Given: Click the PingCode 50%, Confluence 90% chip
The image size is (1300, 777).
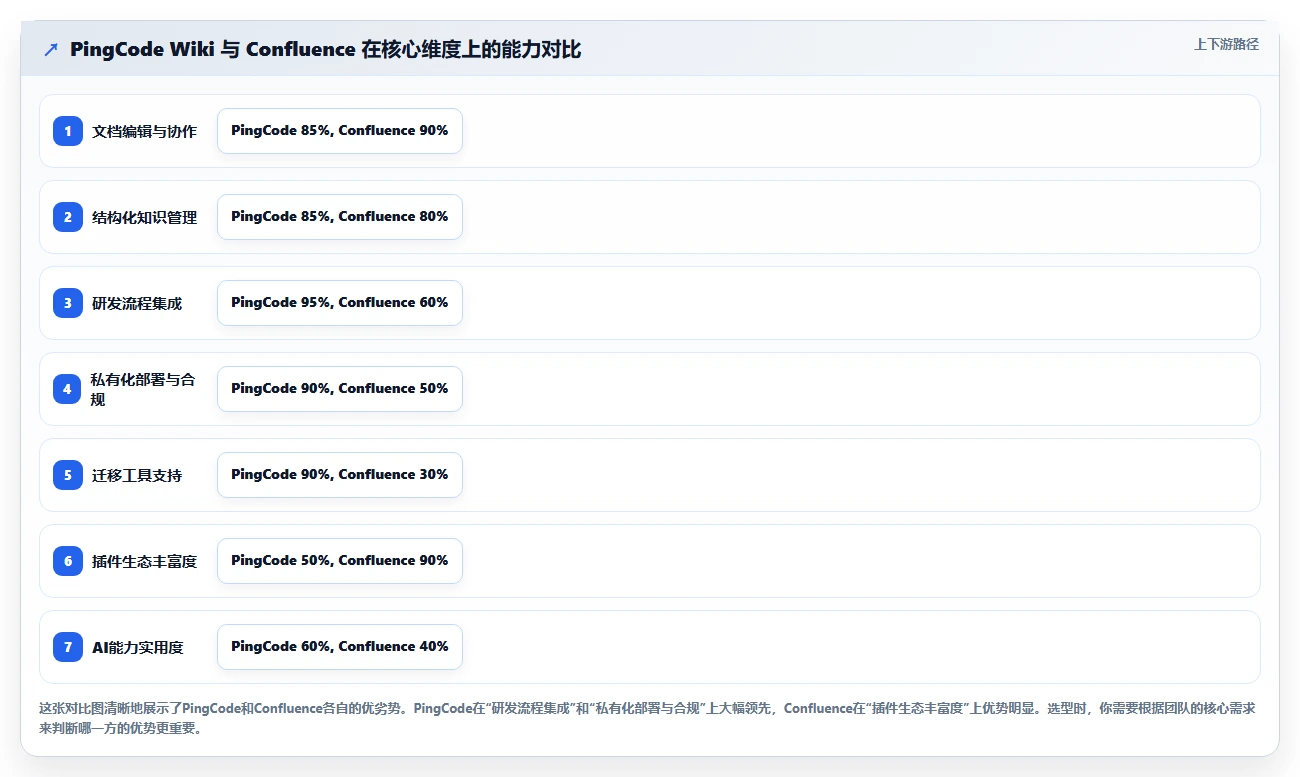Looking at the screenshot, I should [340, 561].
